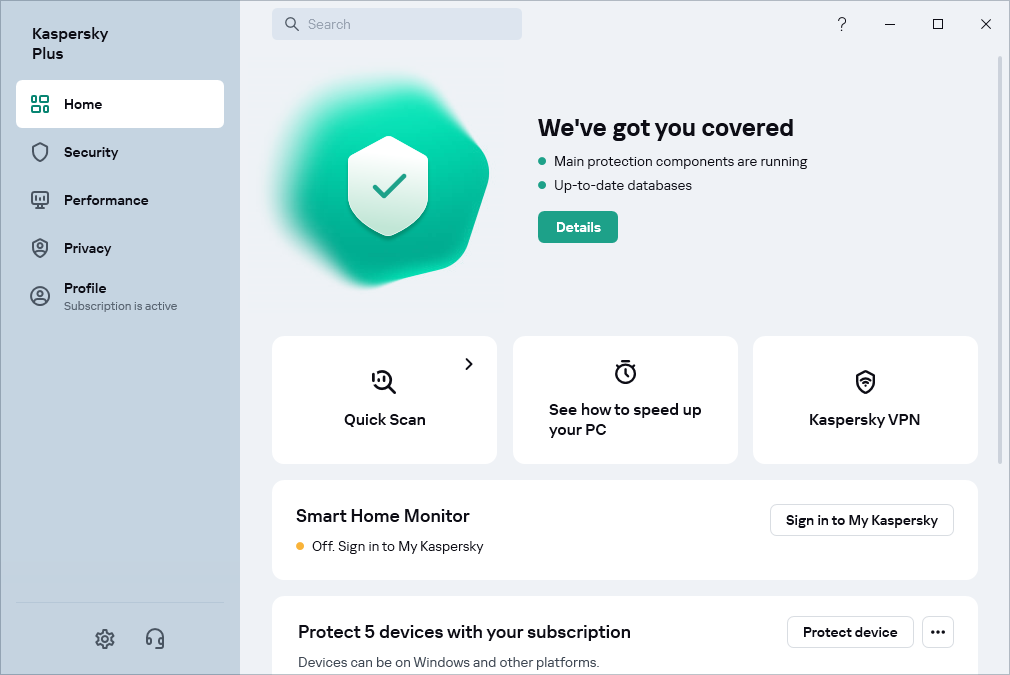Click the stopwatch speed-up icon
The image size is (1010, 675).
[x=625, y=372]
